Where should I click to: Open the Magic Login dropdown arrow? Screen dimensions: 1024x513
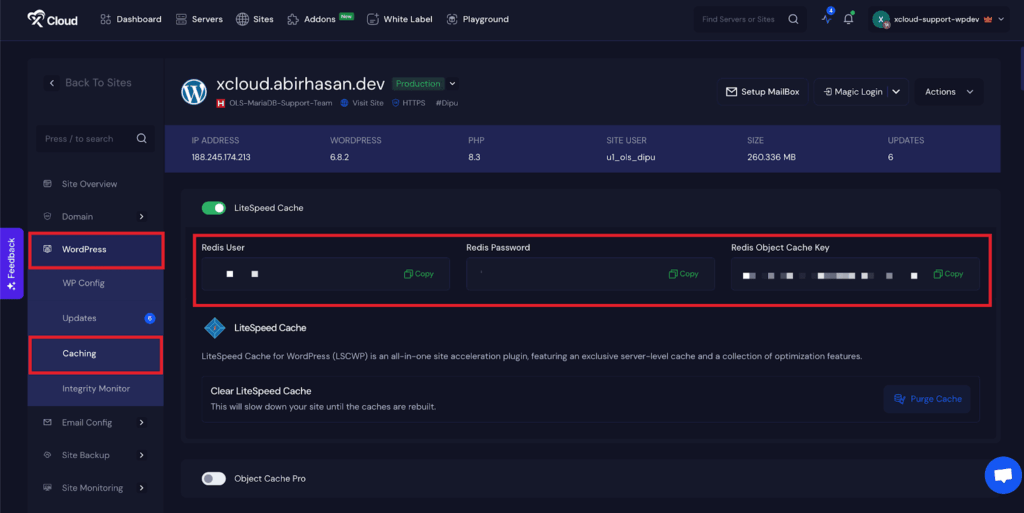coord(896,92)
